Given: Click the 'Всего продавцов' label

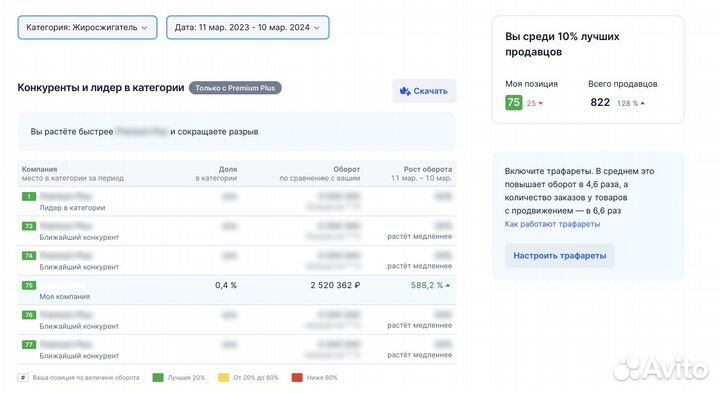Looking at the screenshot, I should [623, 84].
